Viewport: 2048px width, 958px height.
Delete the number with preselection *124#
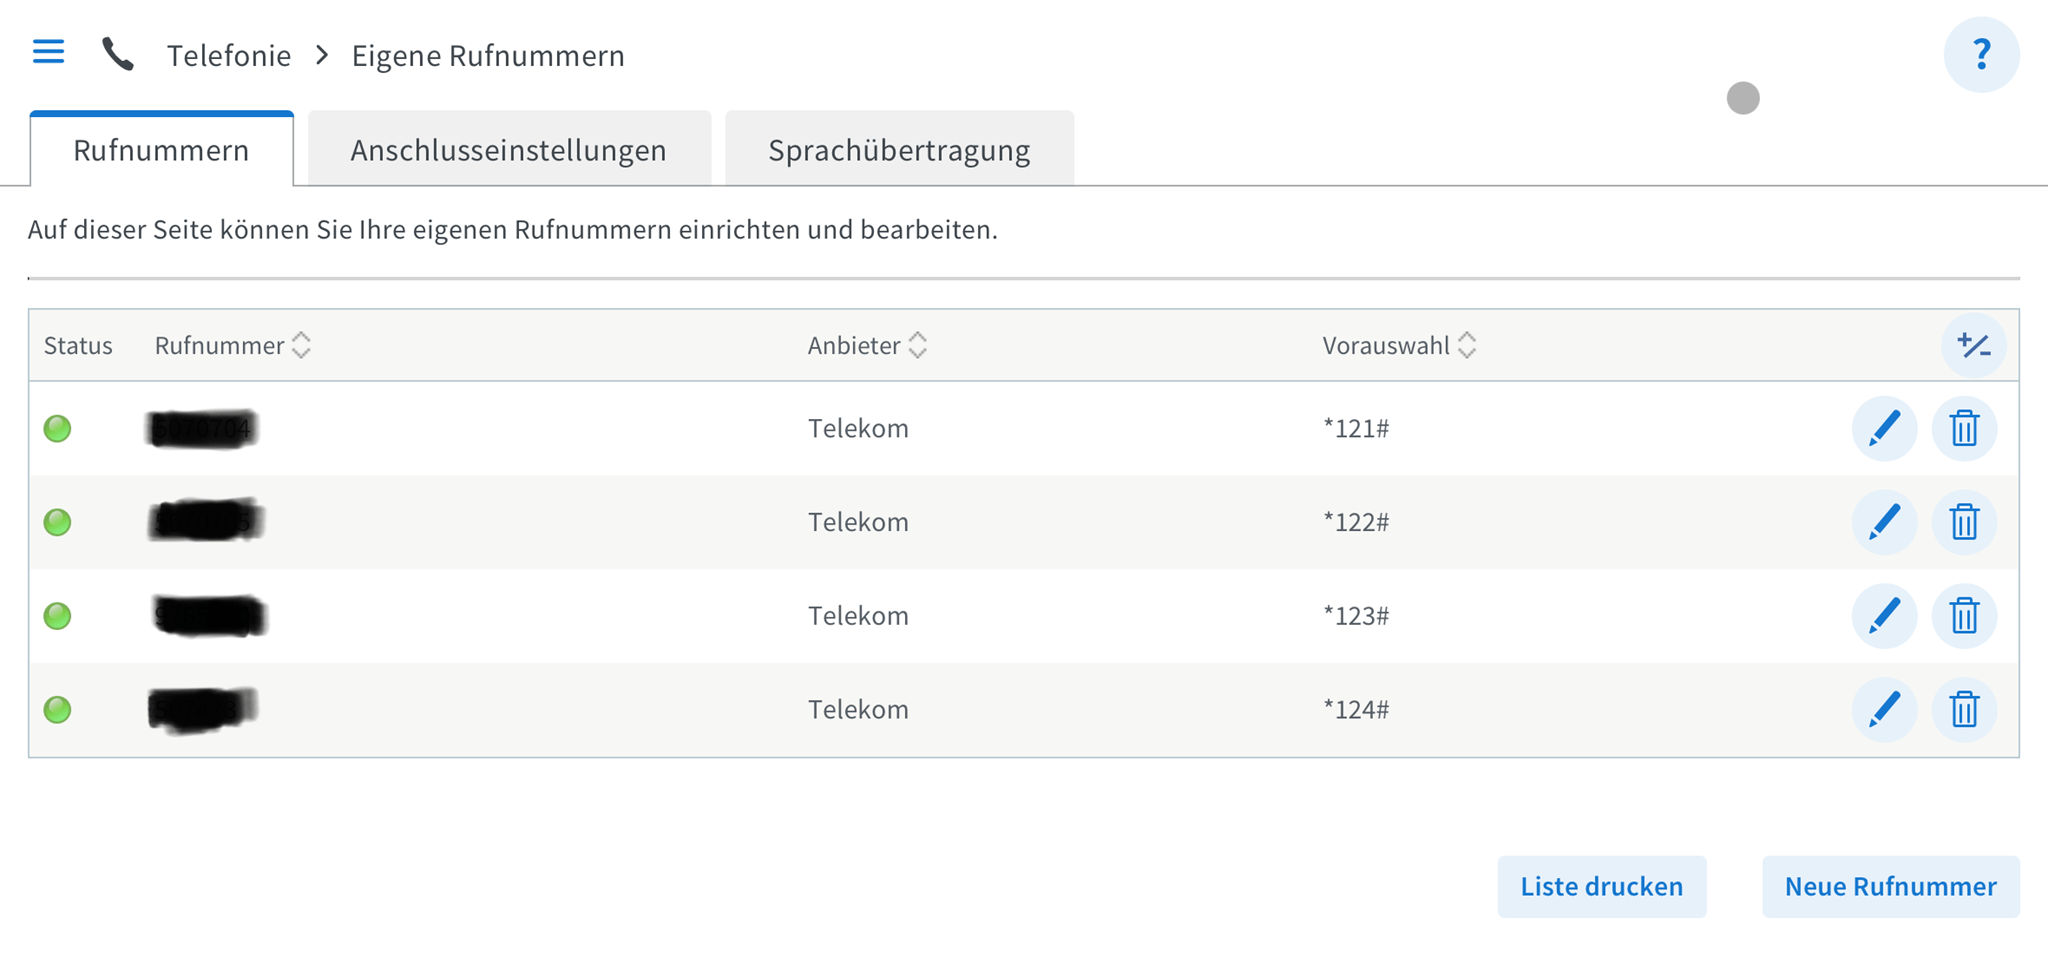(1964, 710)
